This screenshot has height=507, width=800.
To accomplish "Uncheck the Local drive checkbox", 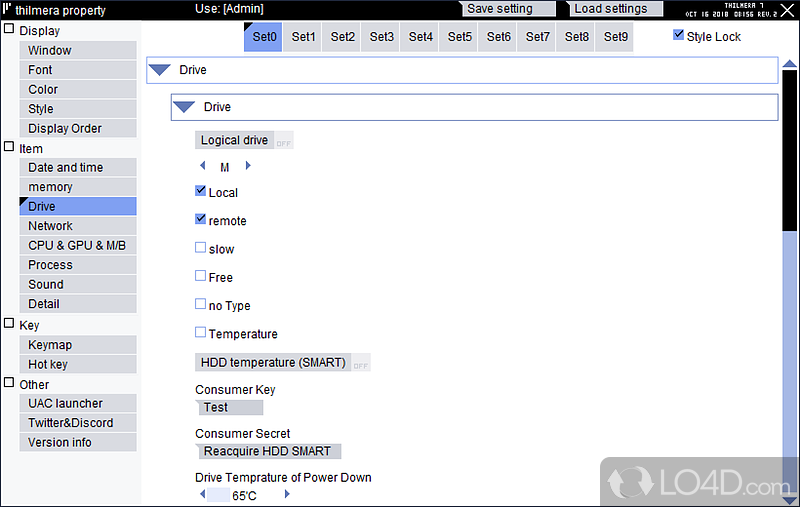I will (201, 191).
